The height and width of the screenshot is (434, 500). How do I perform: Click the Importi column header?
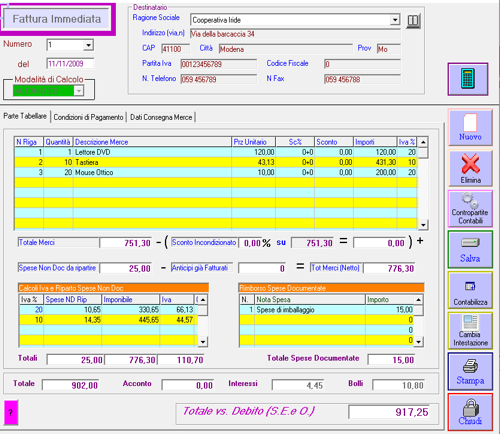coord(375,142)
